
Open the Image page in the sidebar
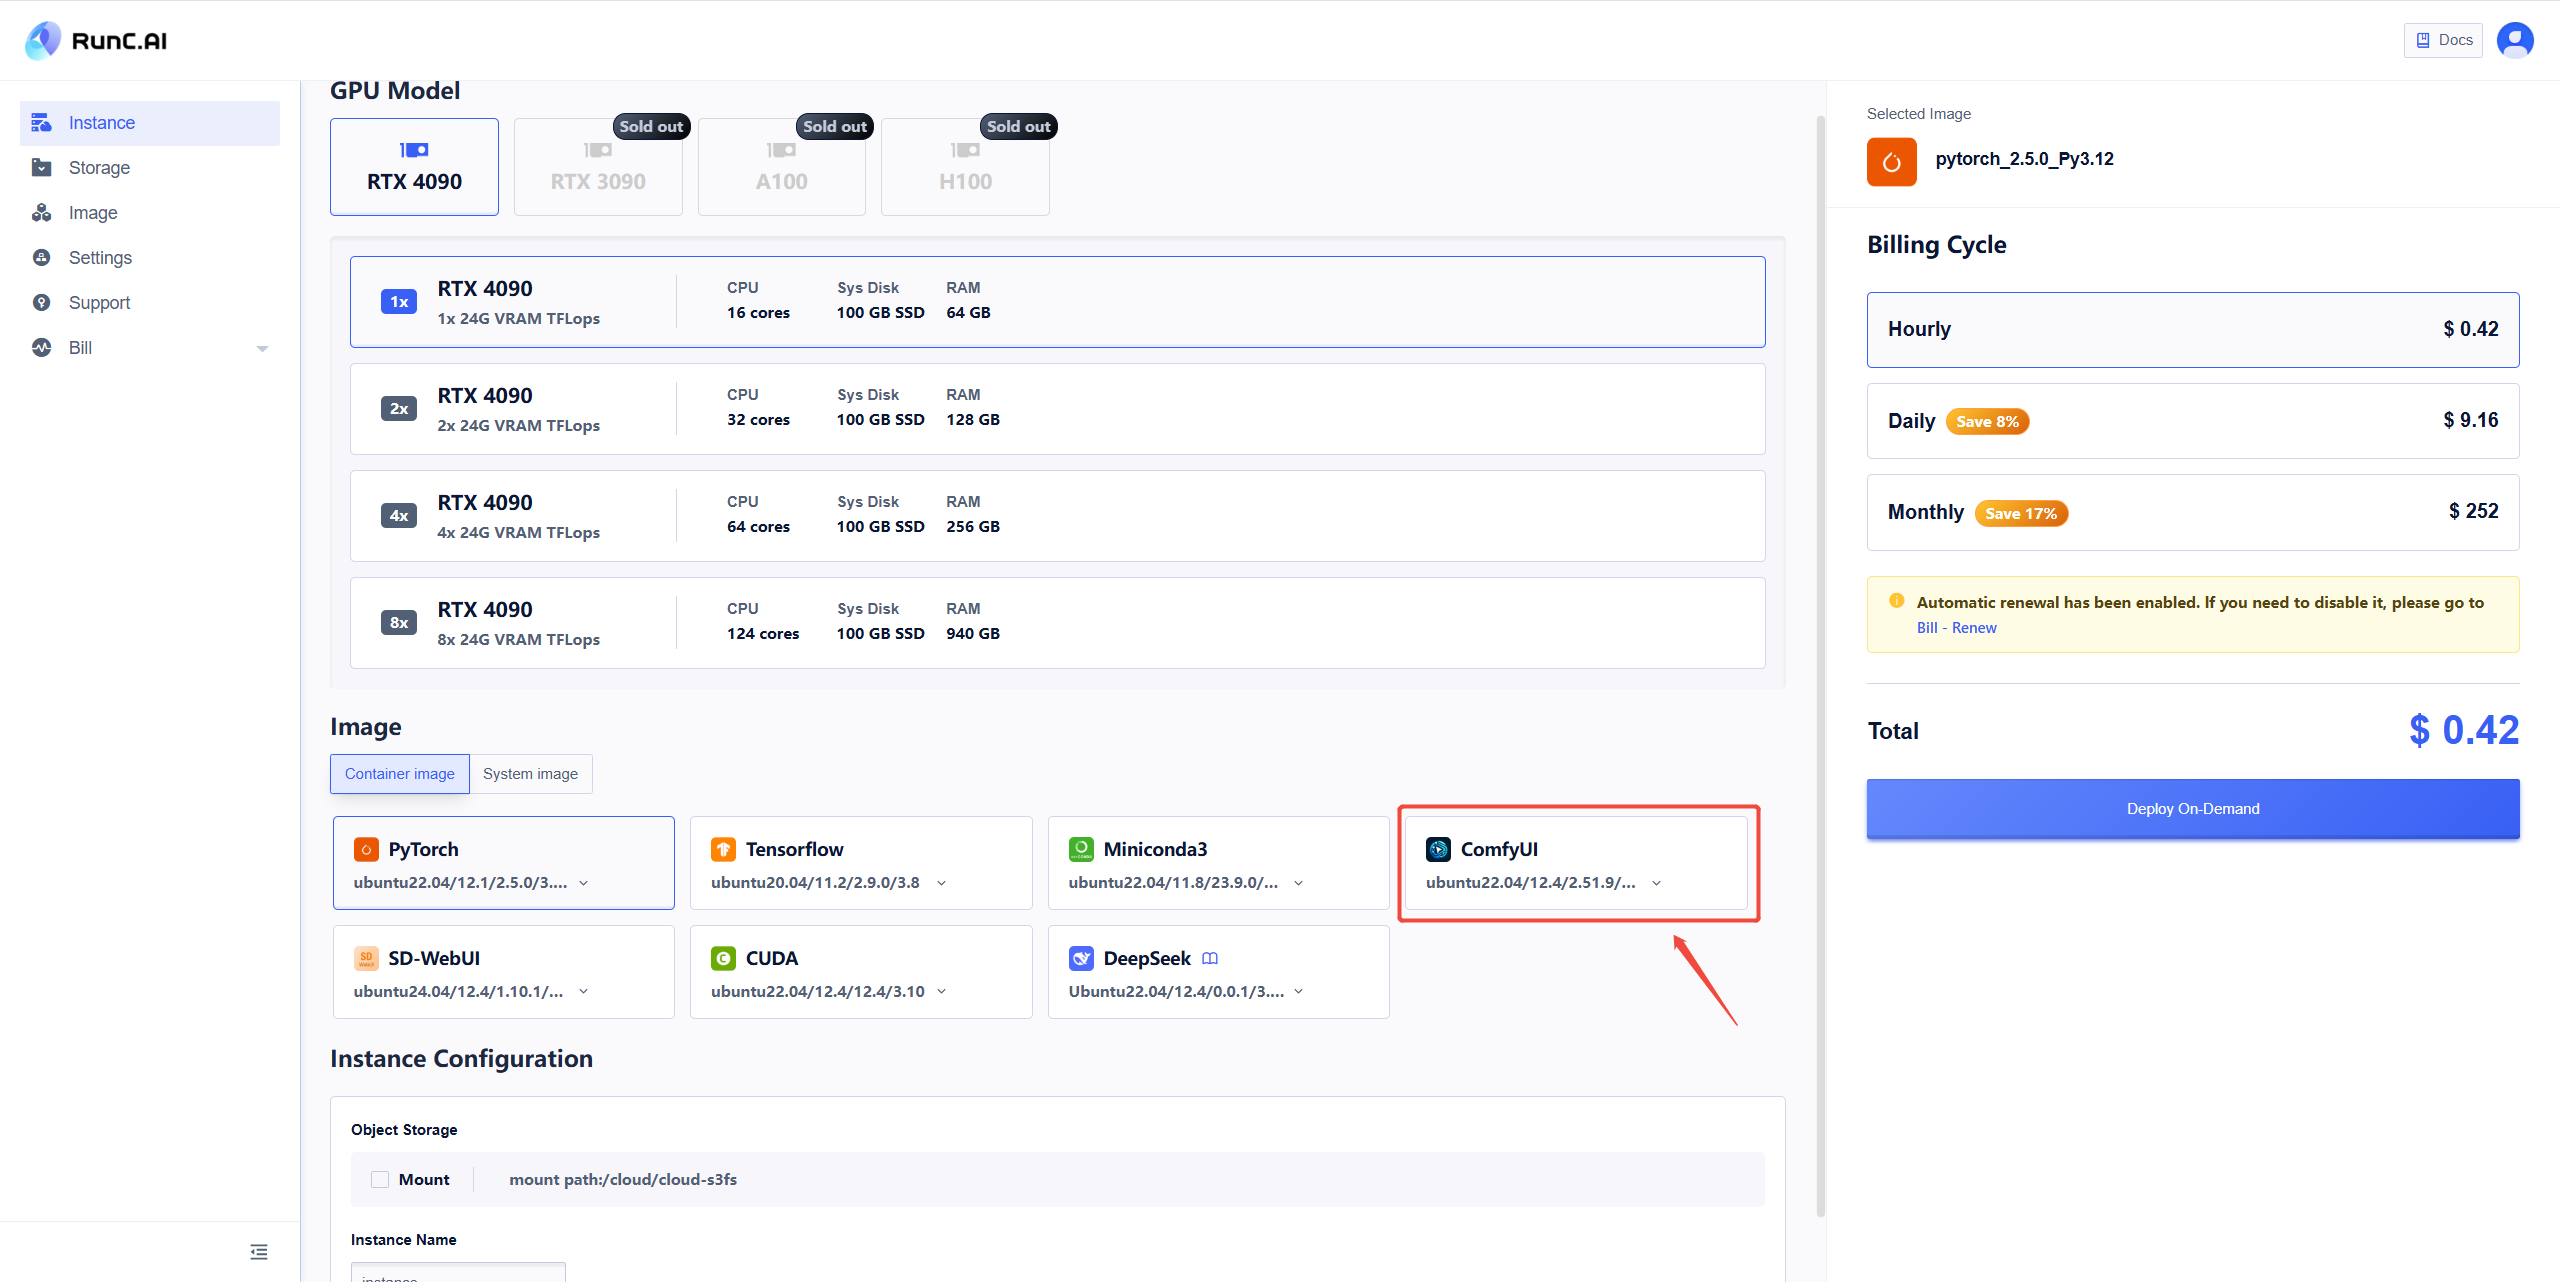click(150, 213)
